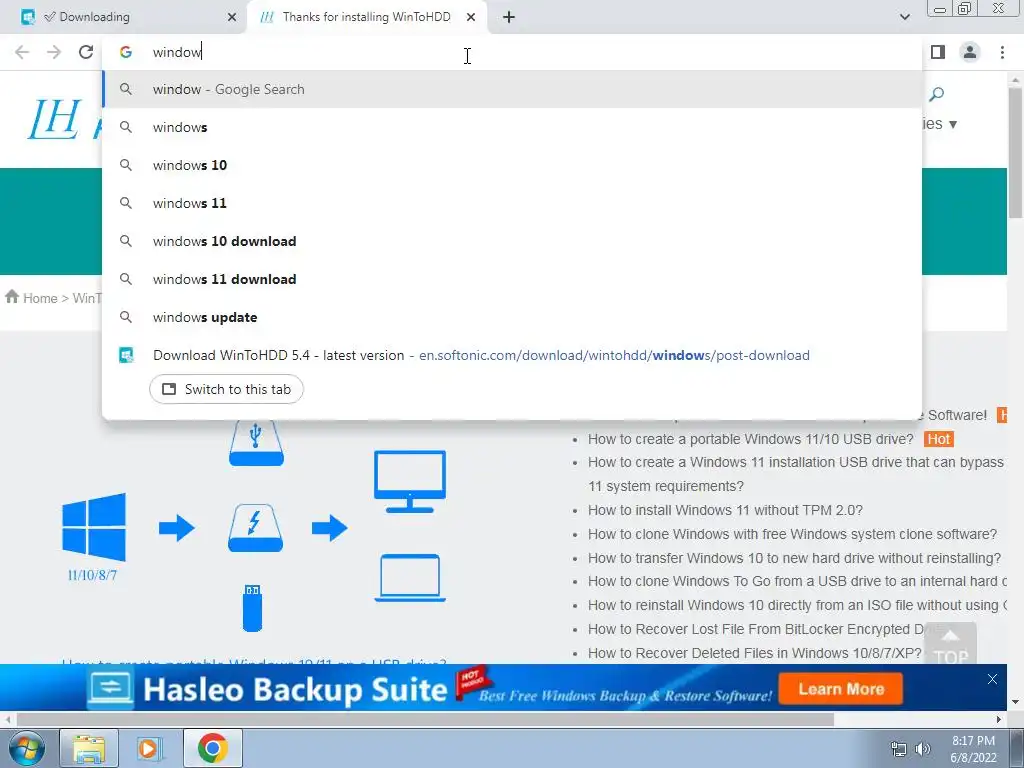Screen dimensions: 1024x768
Task: Open the taskbar clock showing 8:17 PM
Action: pyautogui.click(x=973, y=749)
